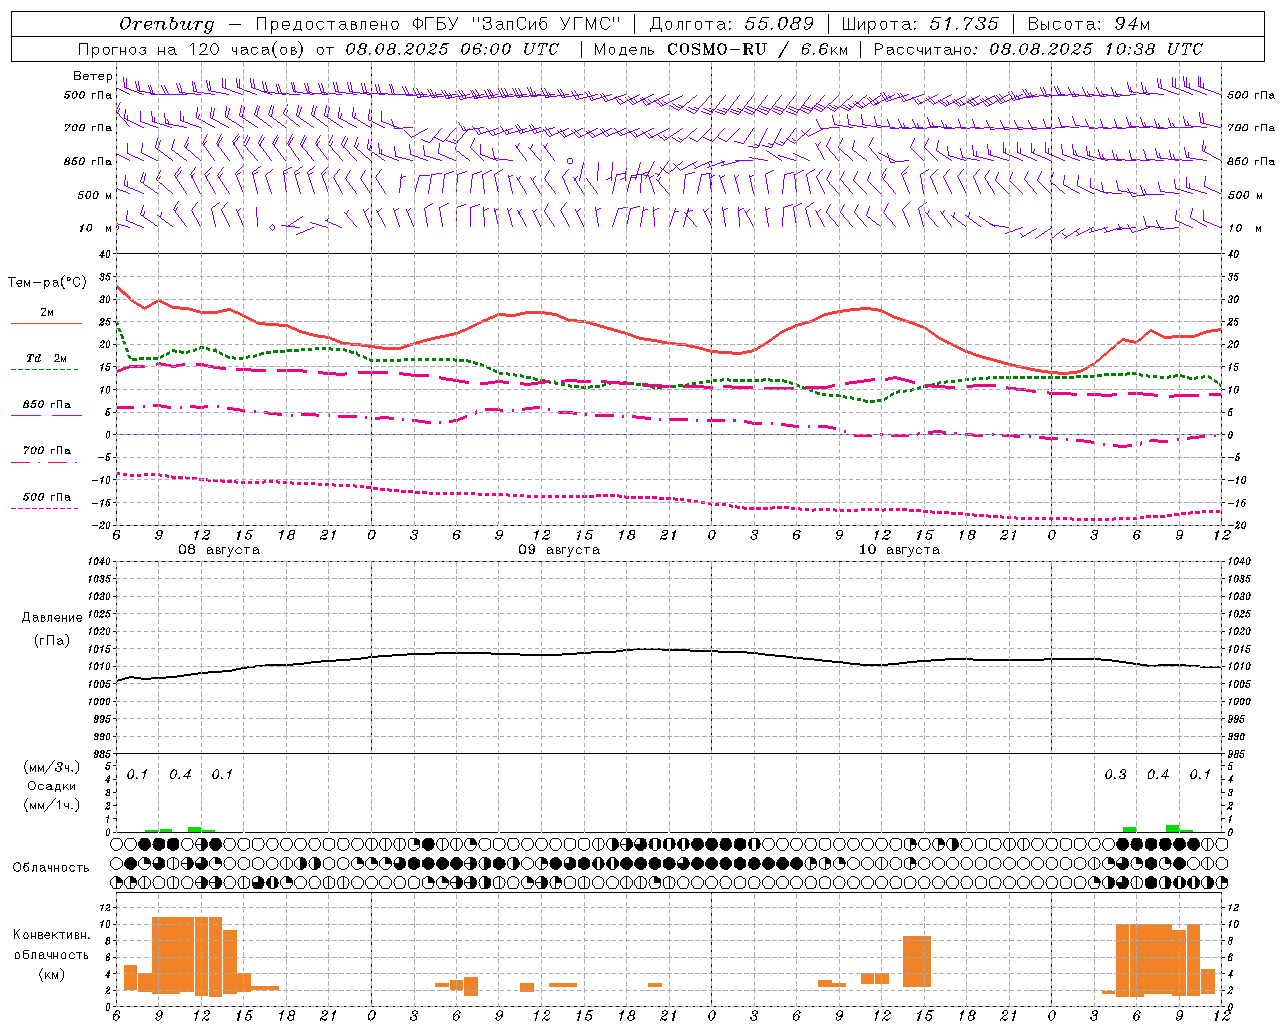1280x1024 pixels.
Task: Click the forecast start time "08.08.2025 06:00 UTC"
Action: [x=452, y=49]
